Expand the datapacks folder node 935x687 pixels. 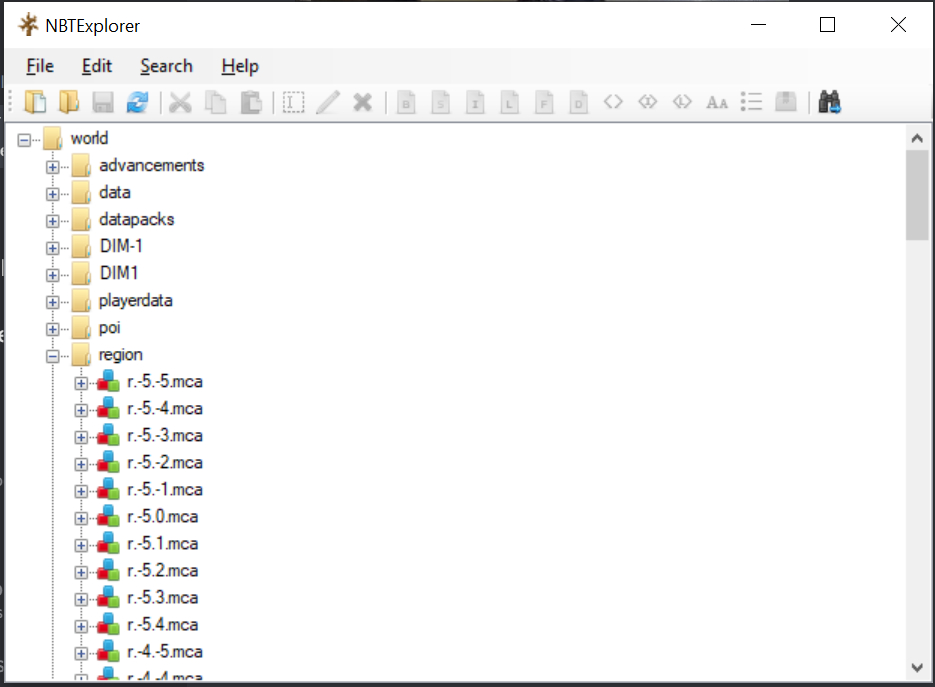[x=52, y=221]
